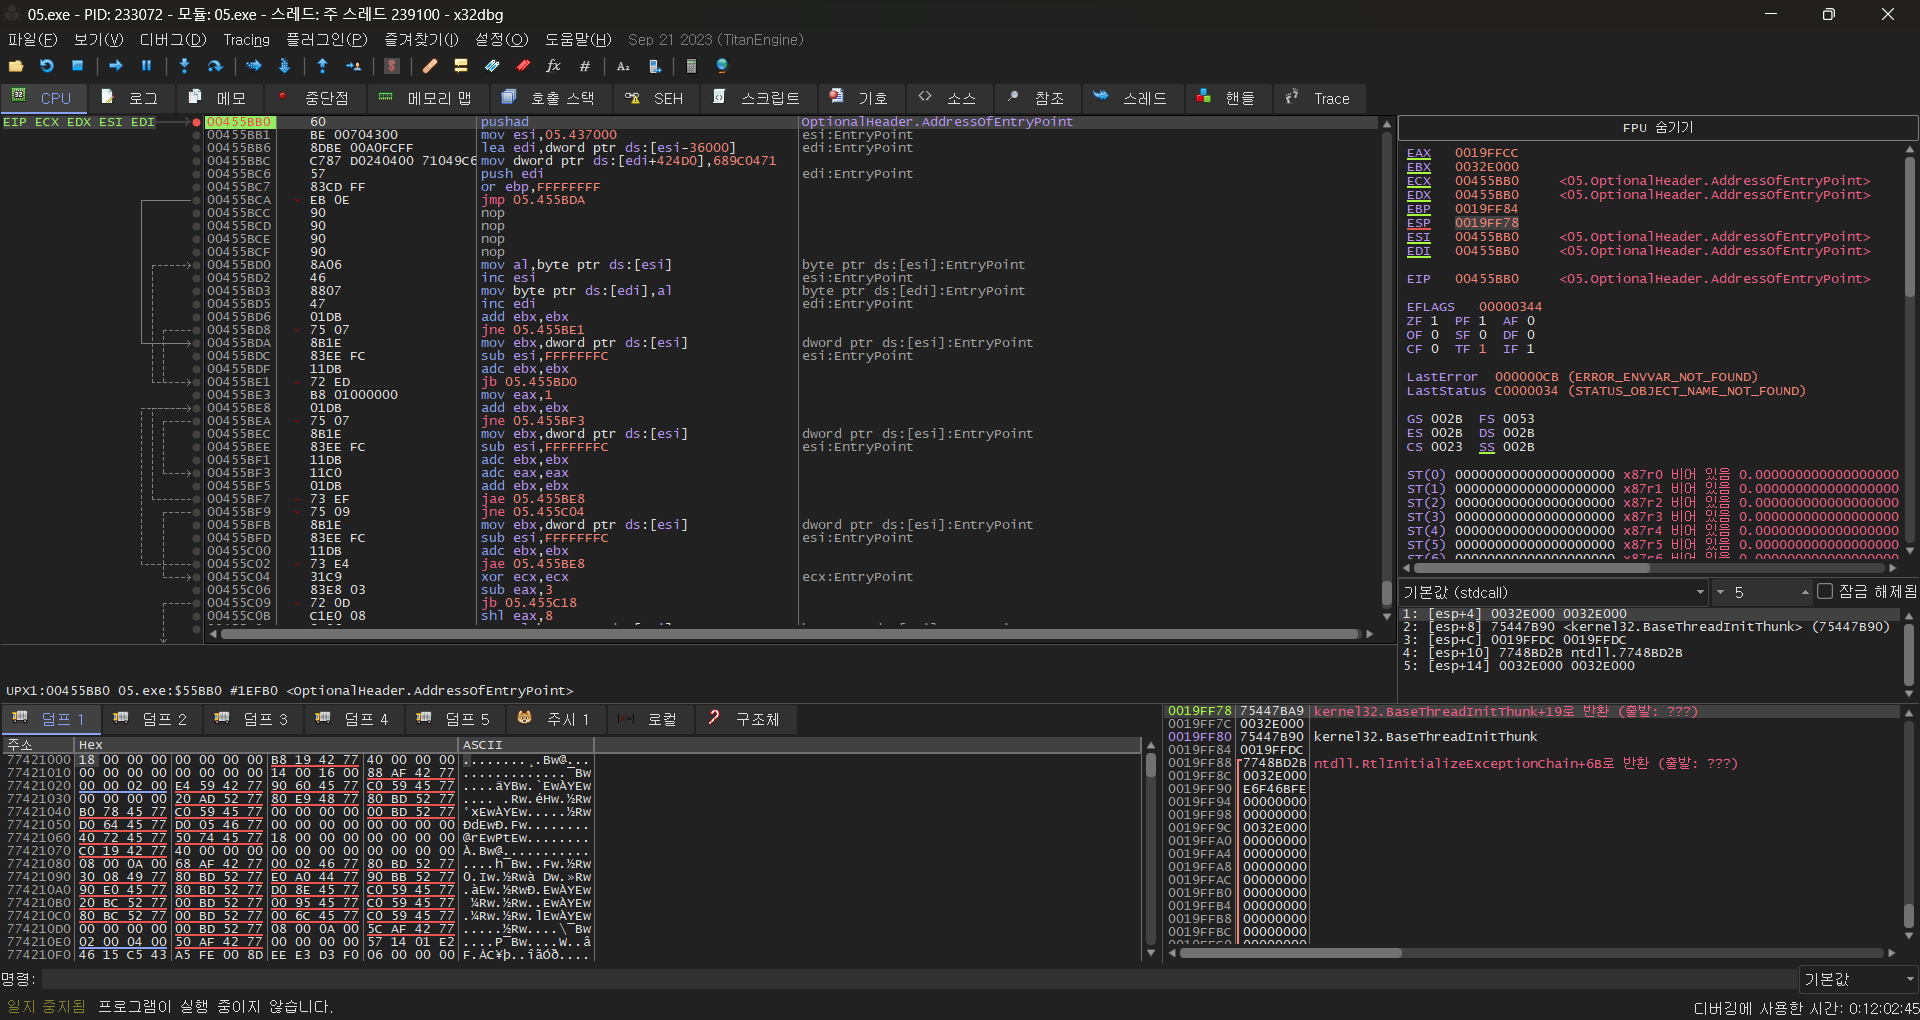Execute until return

point(322,66)
